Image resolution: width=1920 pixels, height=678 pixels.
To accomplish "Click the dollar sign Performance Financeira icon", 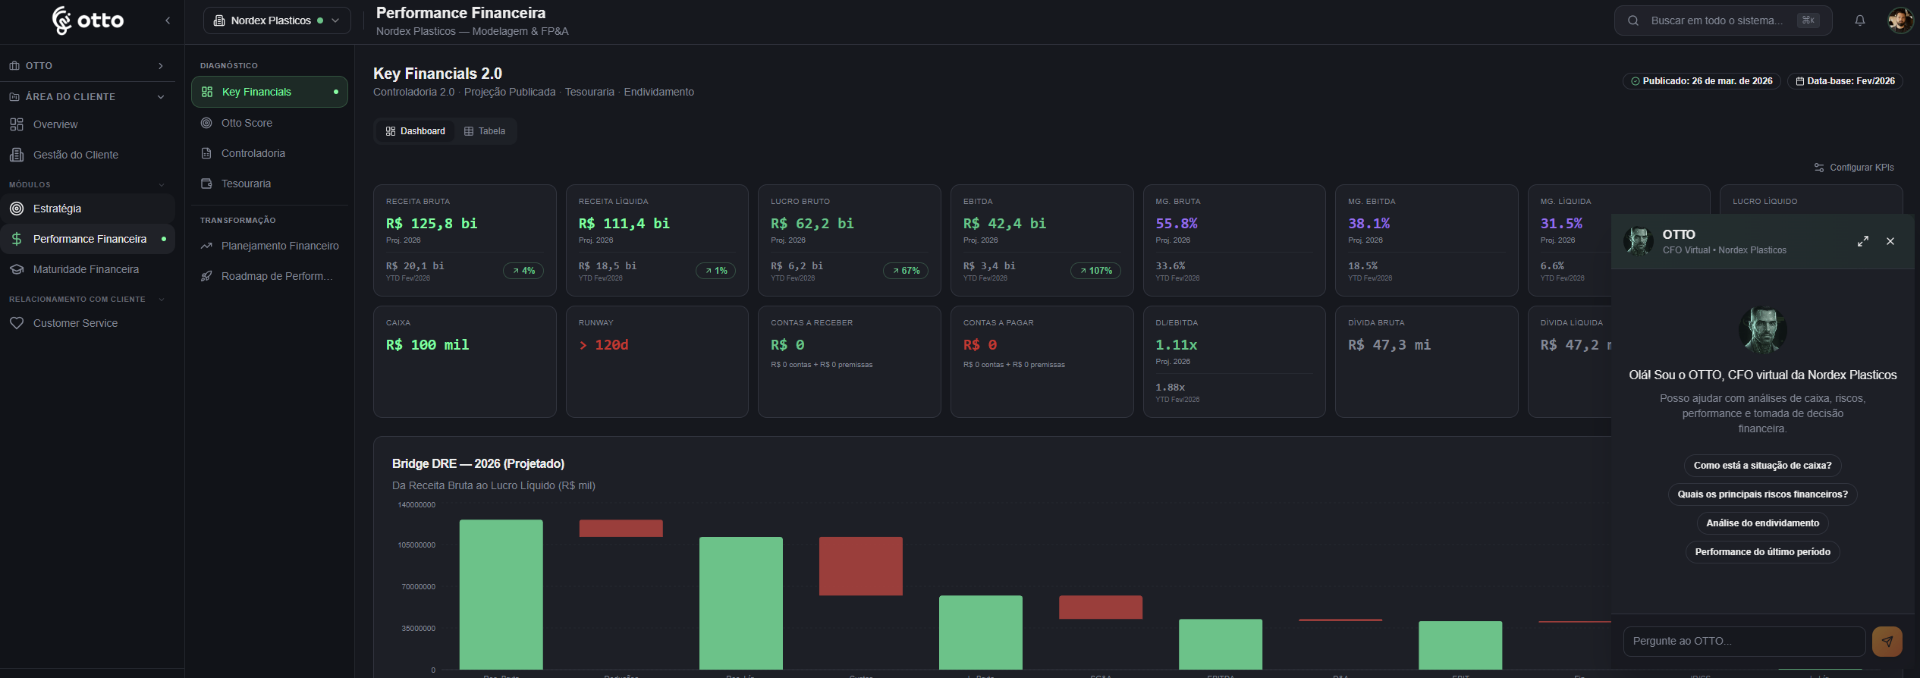I will 17,239.
